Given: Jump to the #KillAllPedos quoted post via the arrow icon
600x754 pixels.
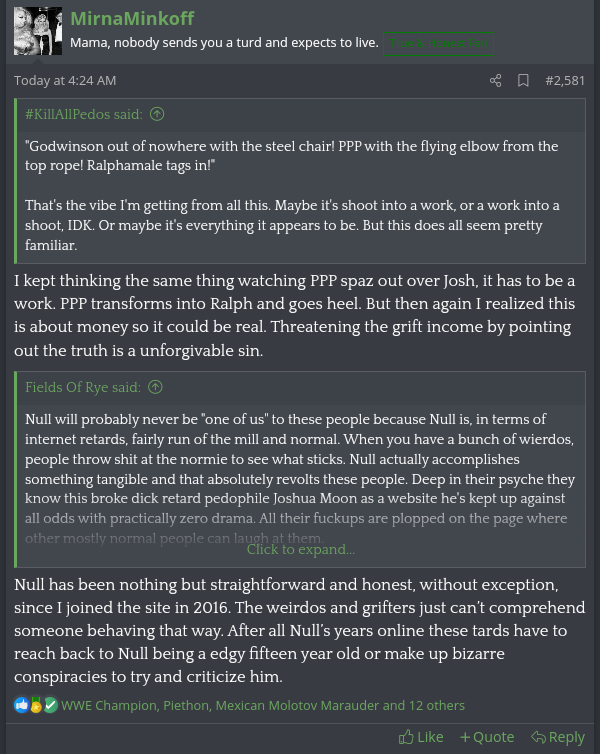Looking at the screenshot, I should coord(157,114).
